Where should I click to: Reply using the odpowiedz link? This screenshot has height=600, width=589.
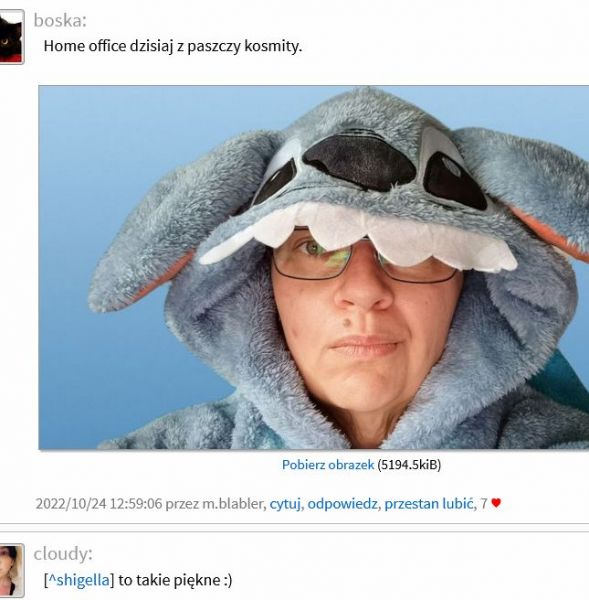(342, 504)
